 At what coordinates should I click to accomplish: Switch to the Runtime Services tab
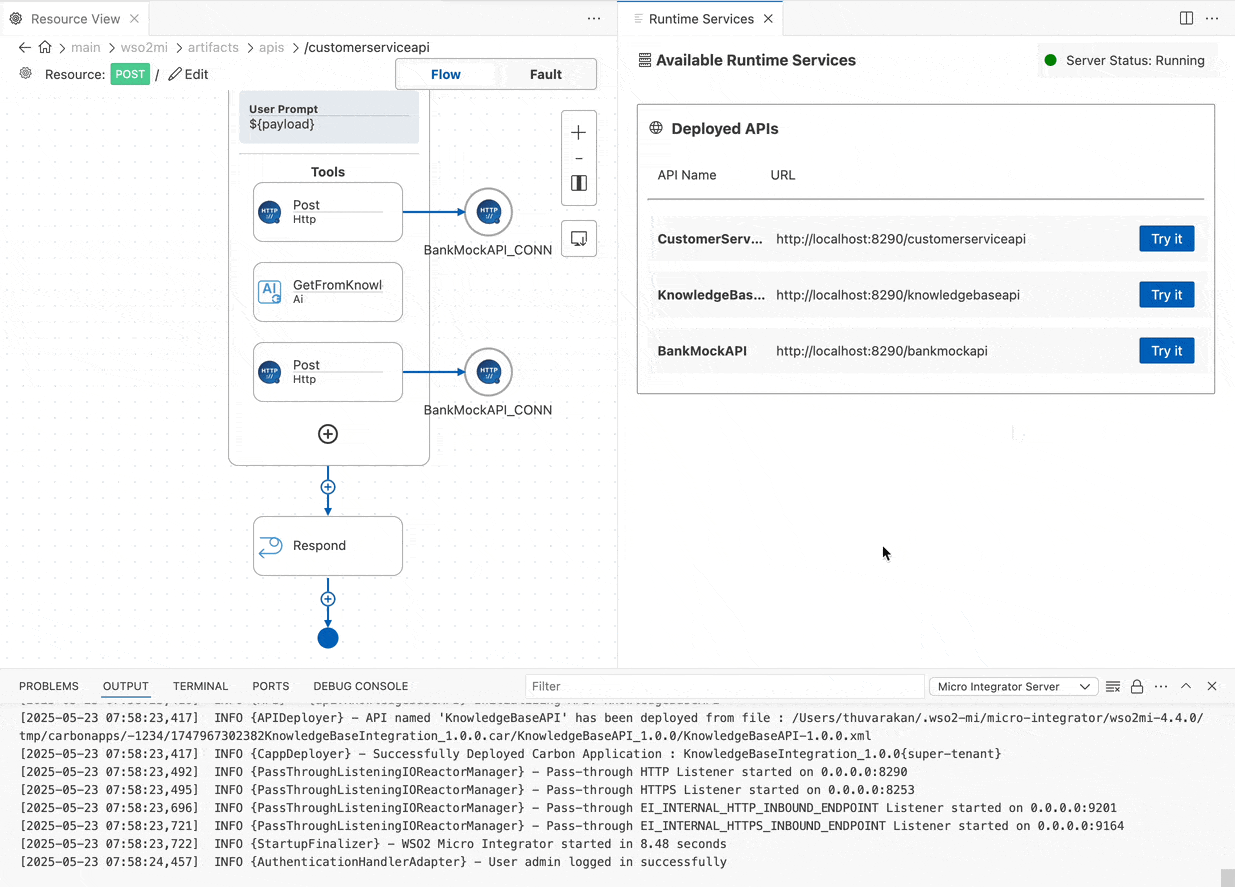tap(701, 19)
